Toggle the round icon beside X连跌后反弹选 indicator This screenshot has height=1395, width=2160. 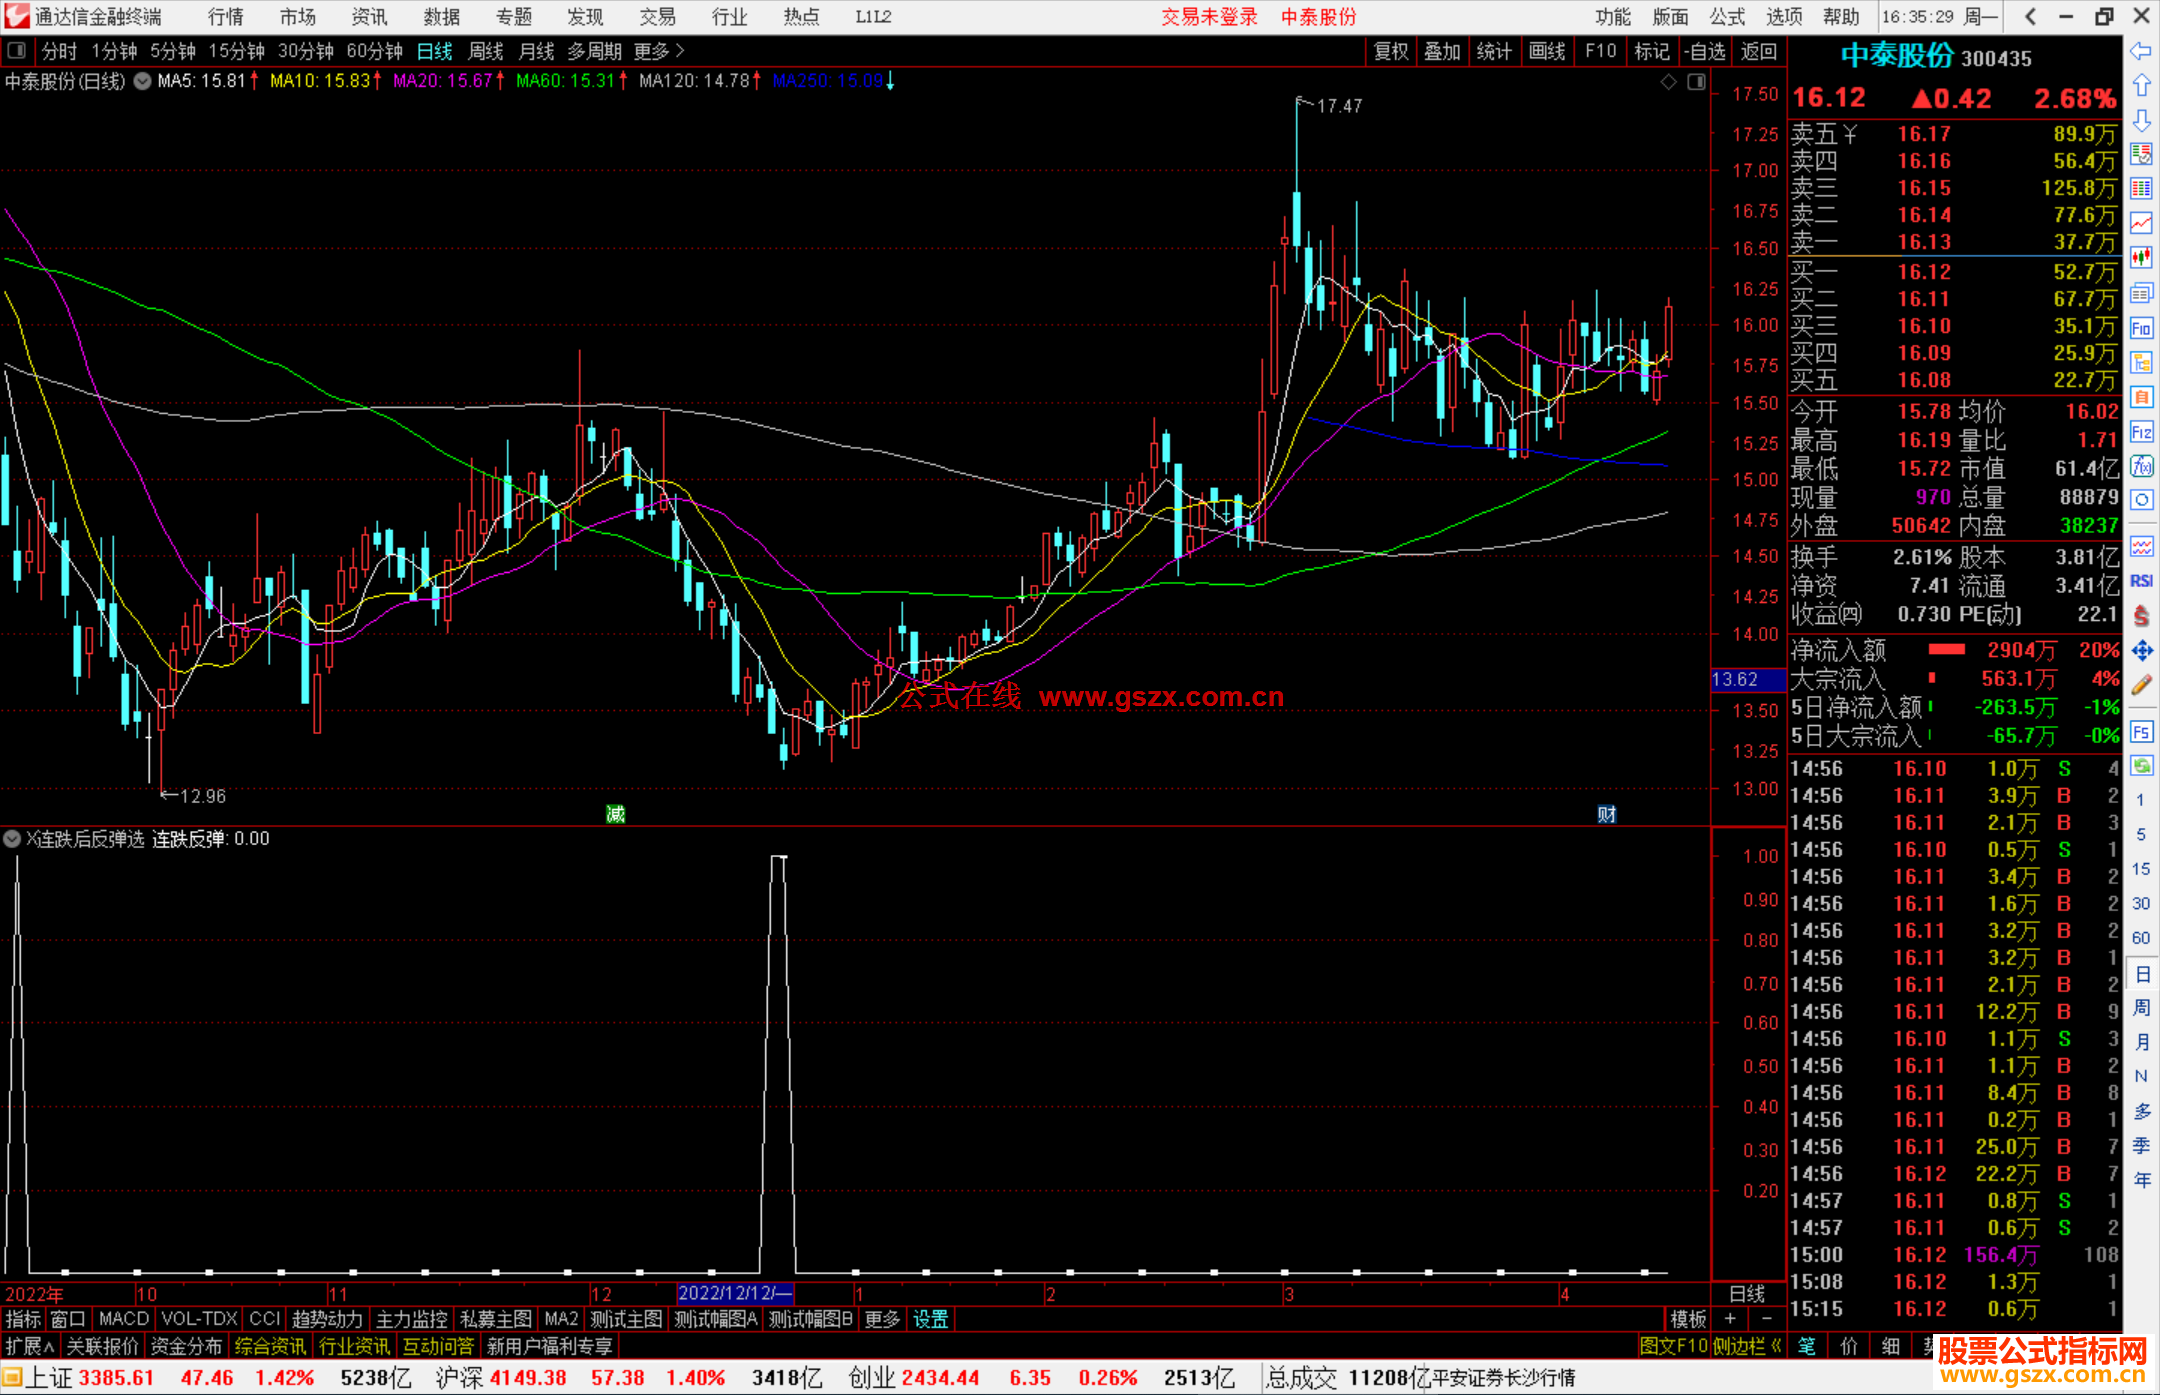coord(12,839)
